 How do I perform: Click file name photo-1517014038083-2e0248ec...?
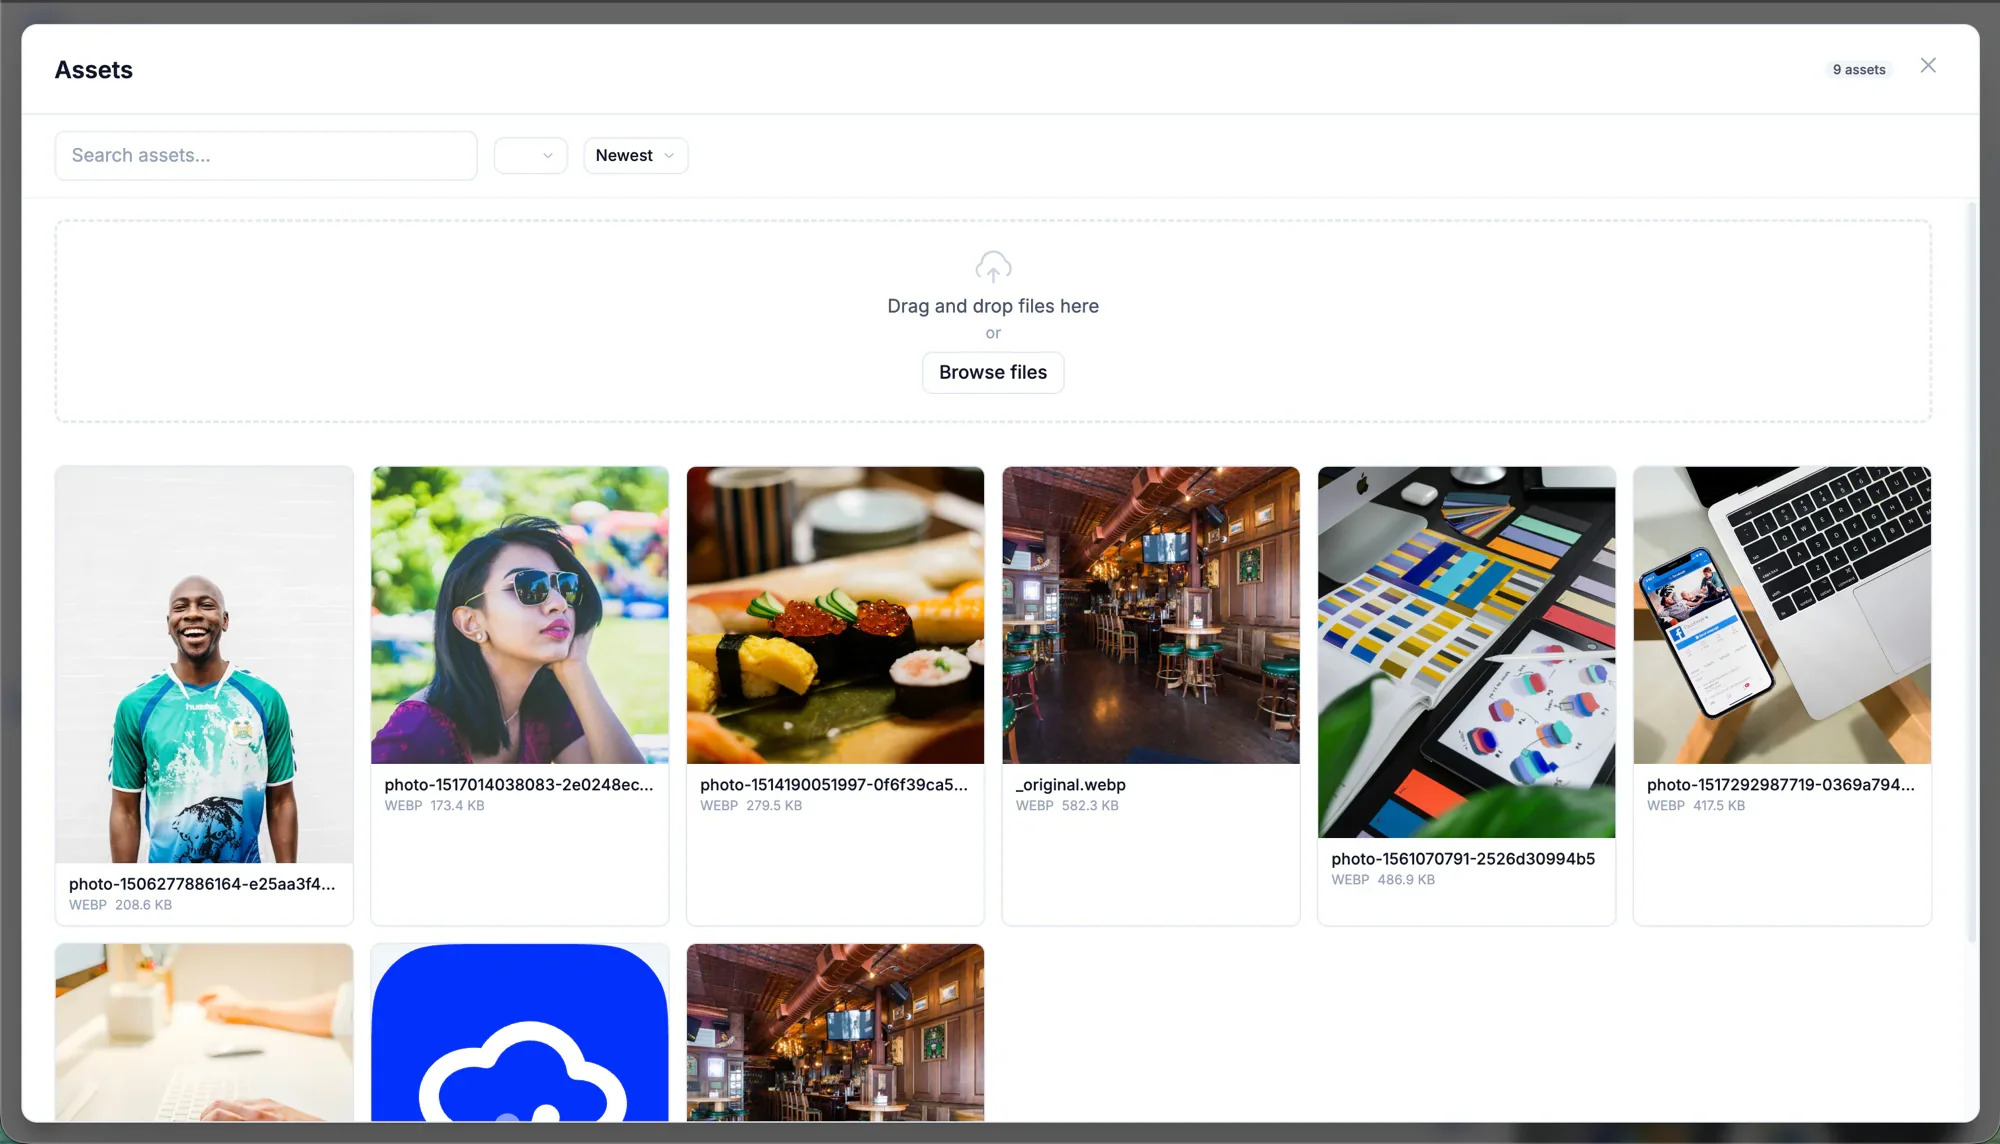click(x=519, y=785)
